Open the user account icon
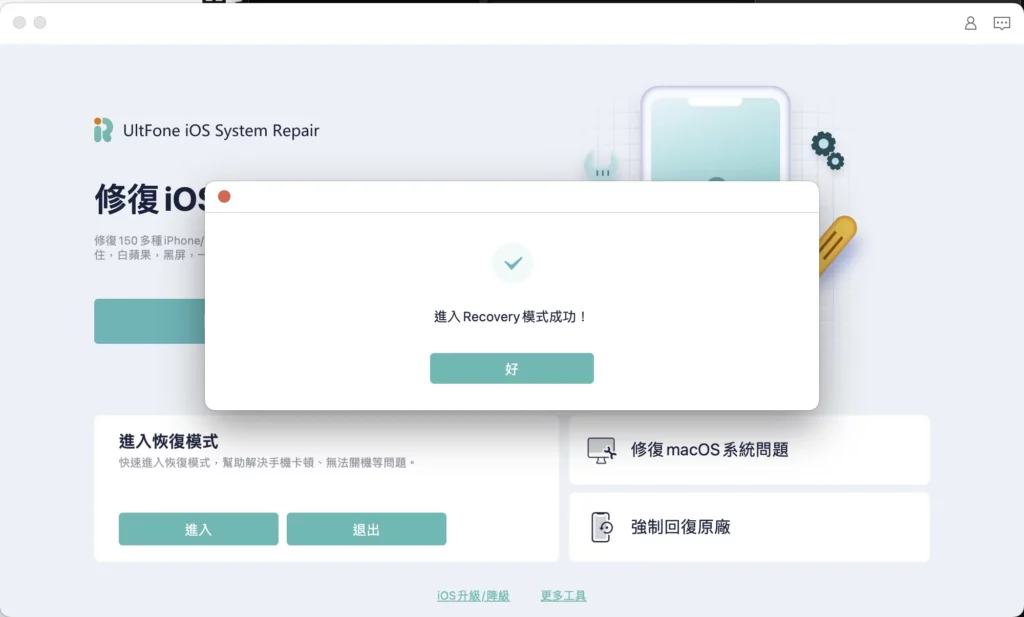Viewport: 1024px width, 617px height. tap(970, 23)
